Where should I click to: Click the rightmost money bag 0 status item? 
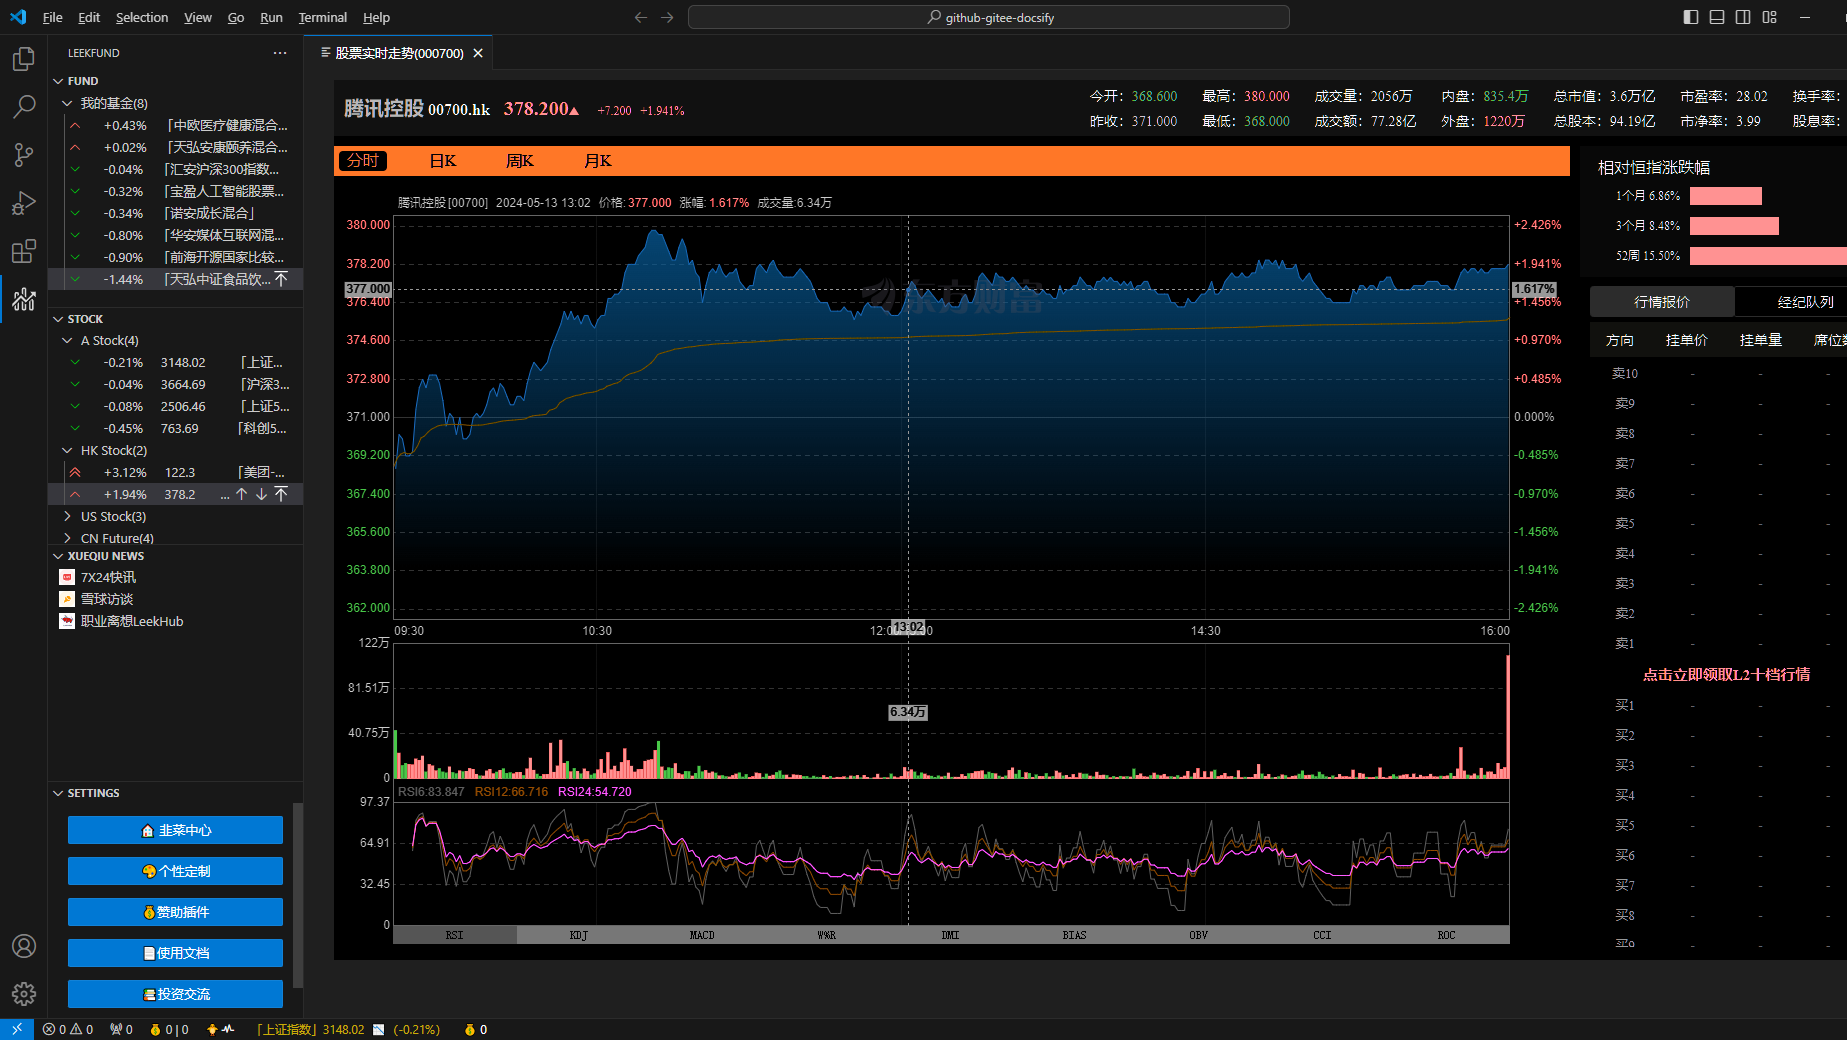[476, 1029]
